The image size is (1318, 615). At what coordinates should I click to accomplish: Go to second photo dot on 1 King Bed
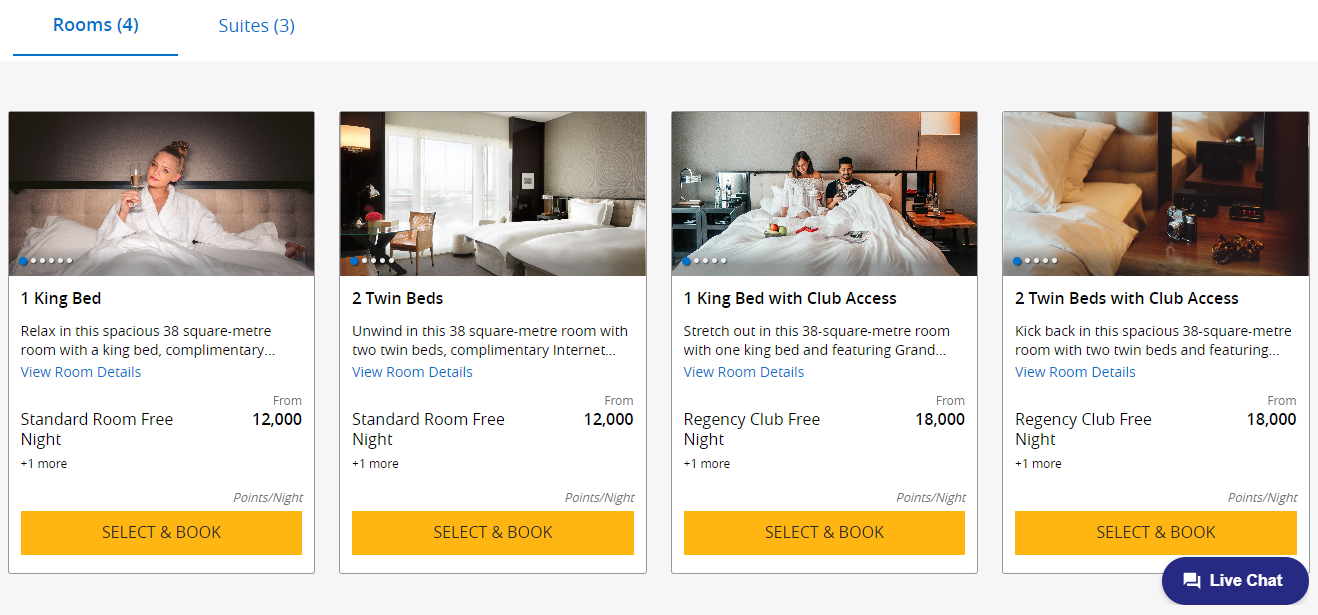(x=33, y=261)
